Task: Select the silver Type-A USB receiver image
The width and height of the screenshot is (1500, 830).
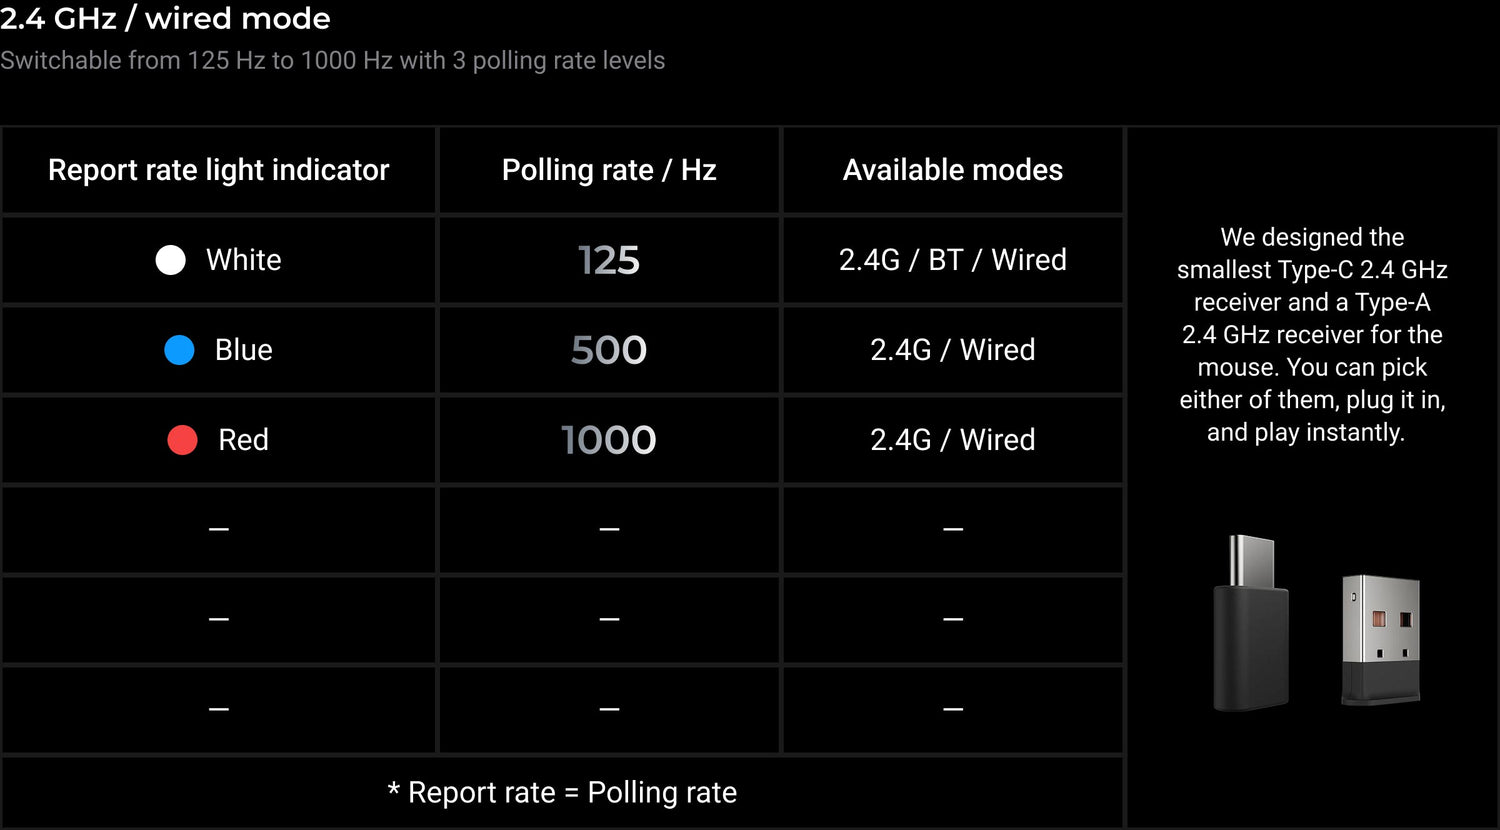Action: tap(1380, 638)
